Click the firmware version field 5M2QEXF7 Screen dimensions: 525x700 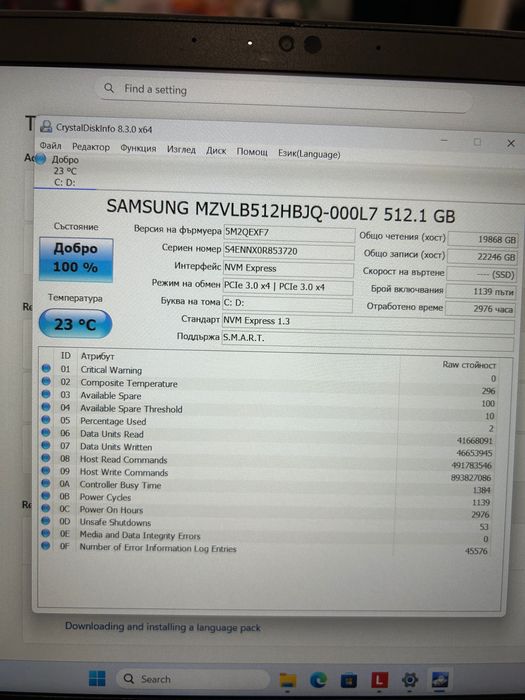pyautogui.click(x=289, y=233)
